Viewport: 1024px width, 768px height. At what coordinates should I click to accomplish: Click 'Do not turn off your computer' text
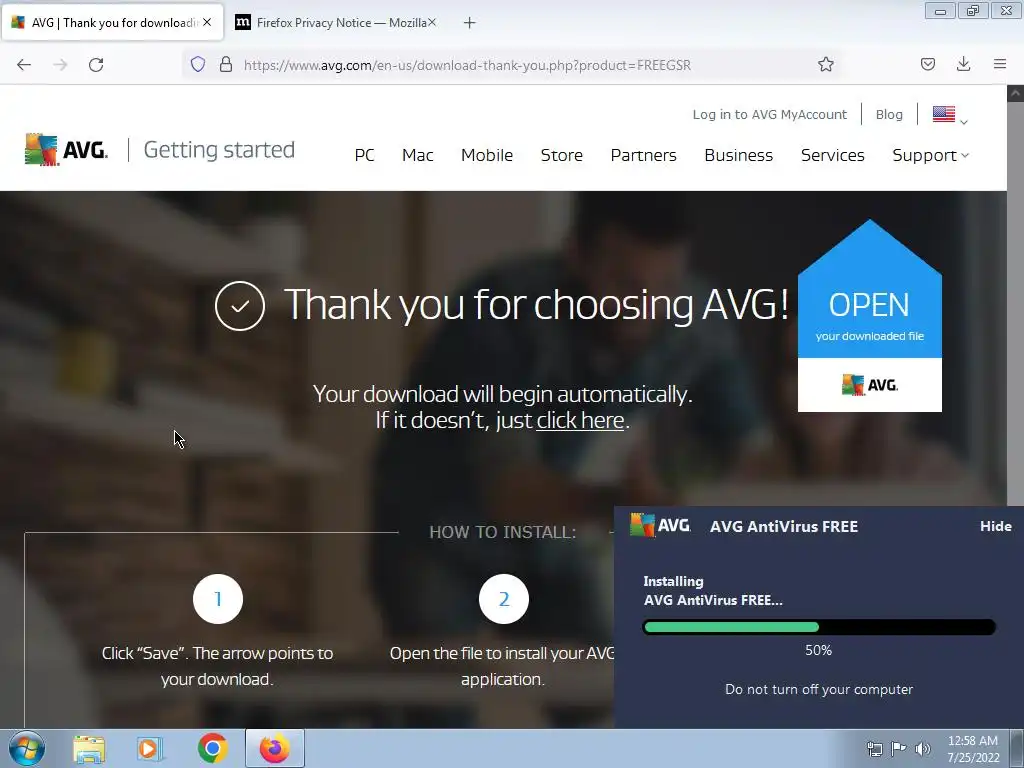819,690
